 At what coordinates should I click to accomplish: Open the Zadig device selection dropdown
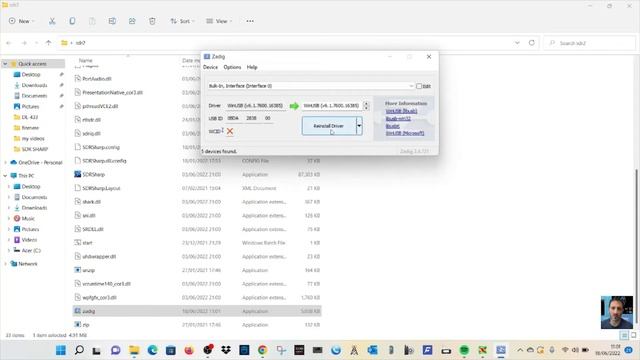[411, 86]
